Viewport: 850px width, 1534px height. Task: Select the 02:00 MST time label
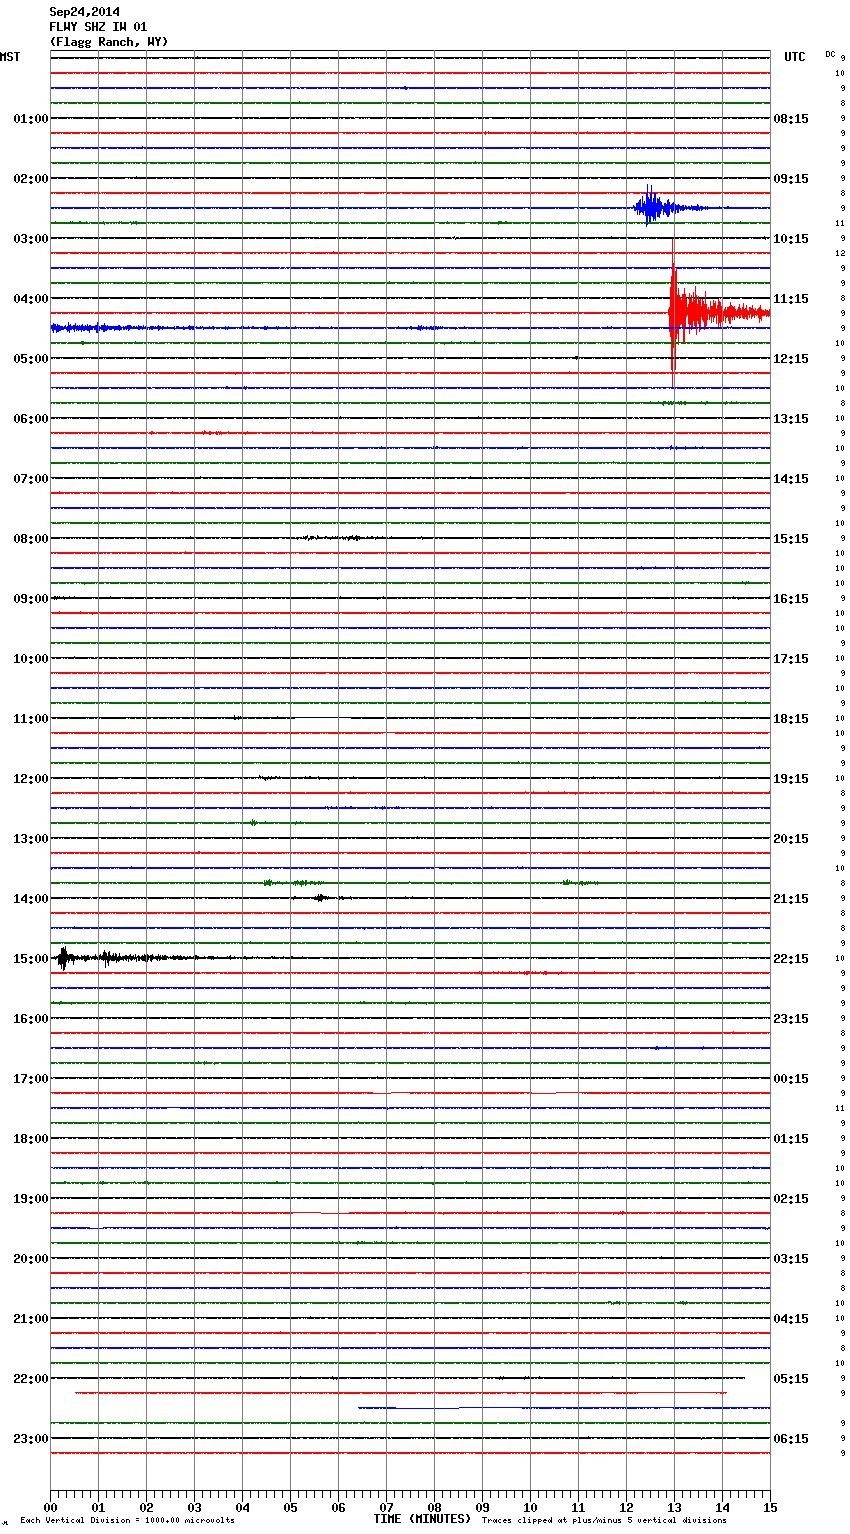pyautogui.click(x=30, y=179)
